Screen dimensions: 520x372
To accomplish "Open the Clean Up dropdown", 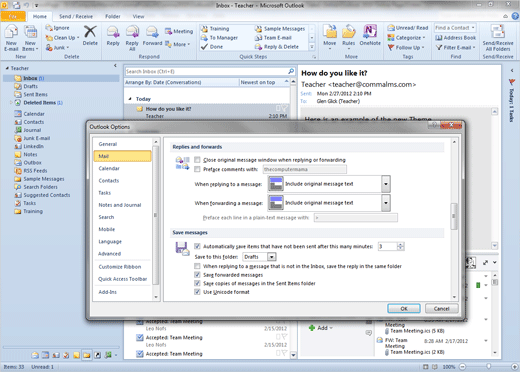I will [63, 38].
